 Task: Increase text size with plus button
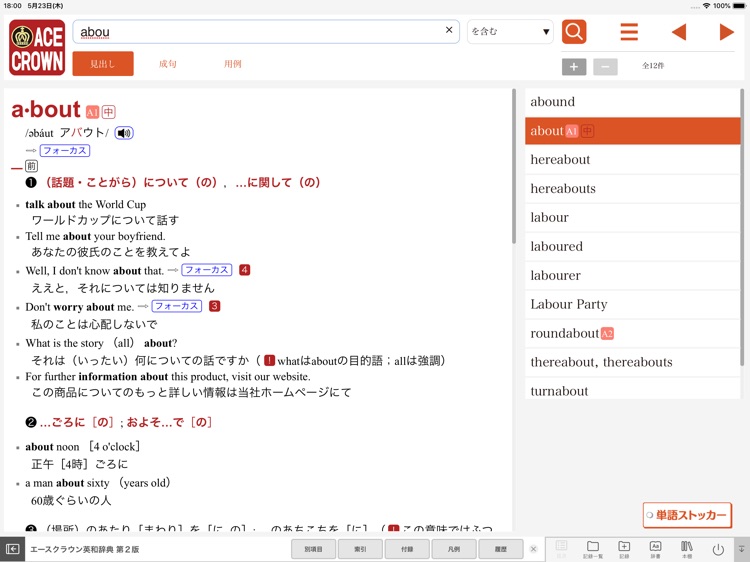pos(574,66)
